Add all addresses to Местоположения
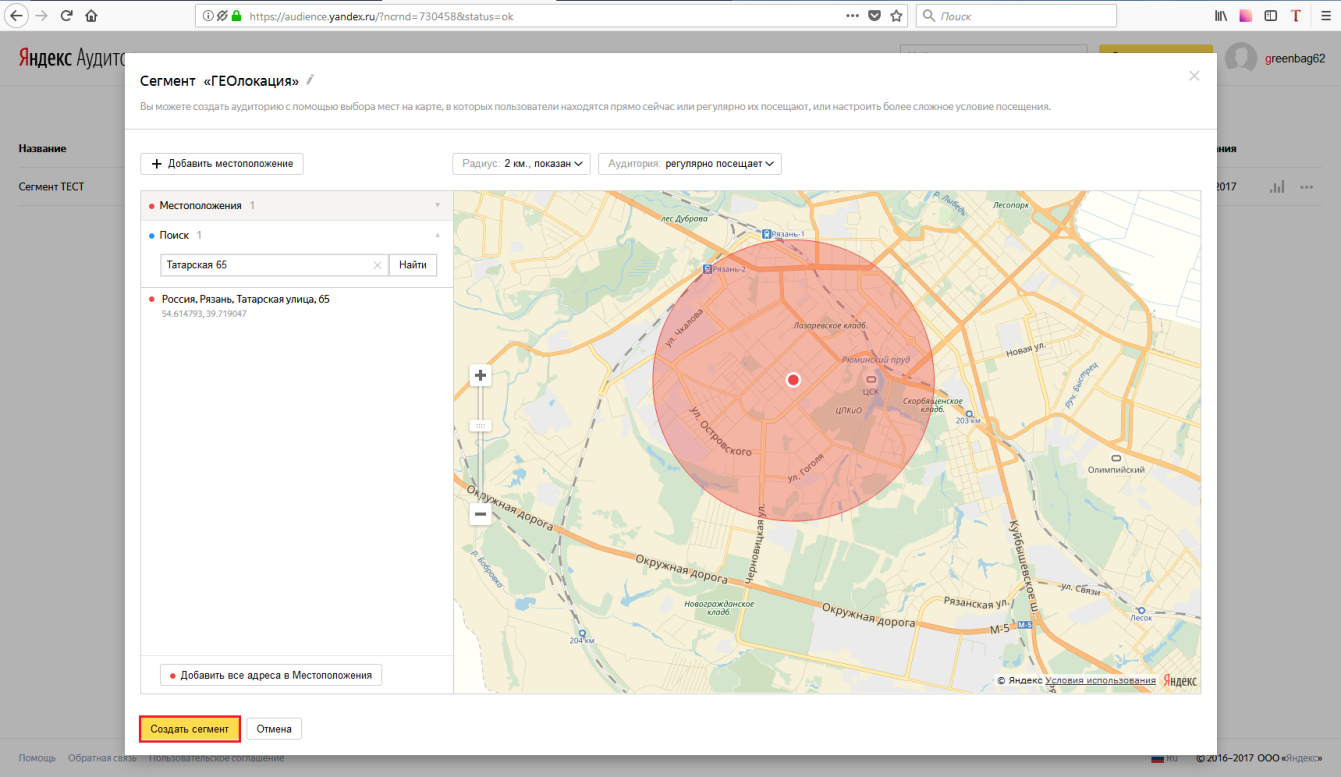Screen dimensions: 1341x777 (271, 675)
